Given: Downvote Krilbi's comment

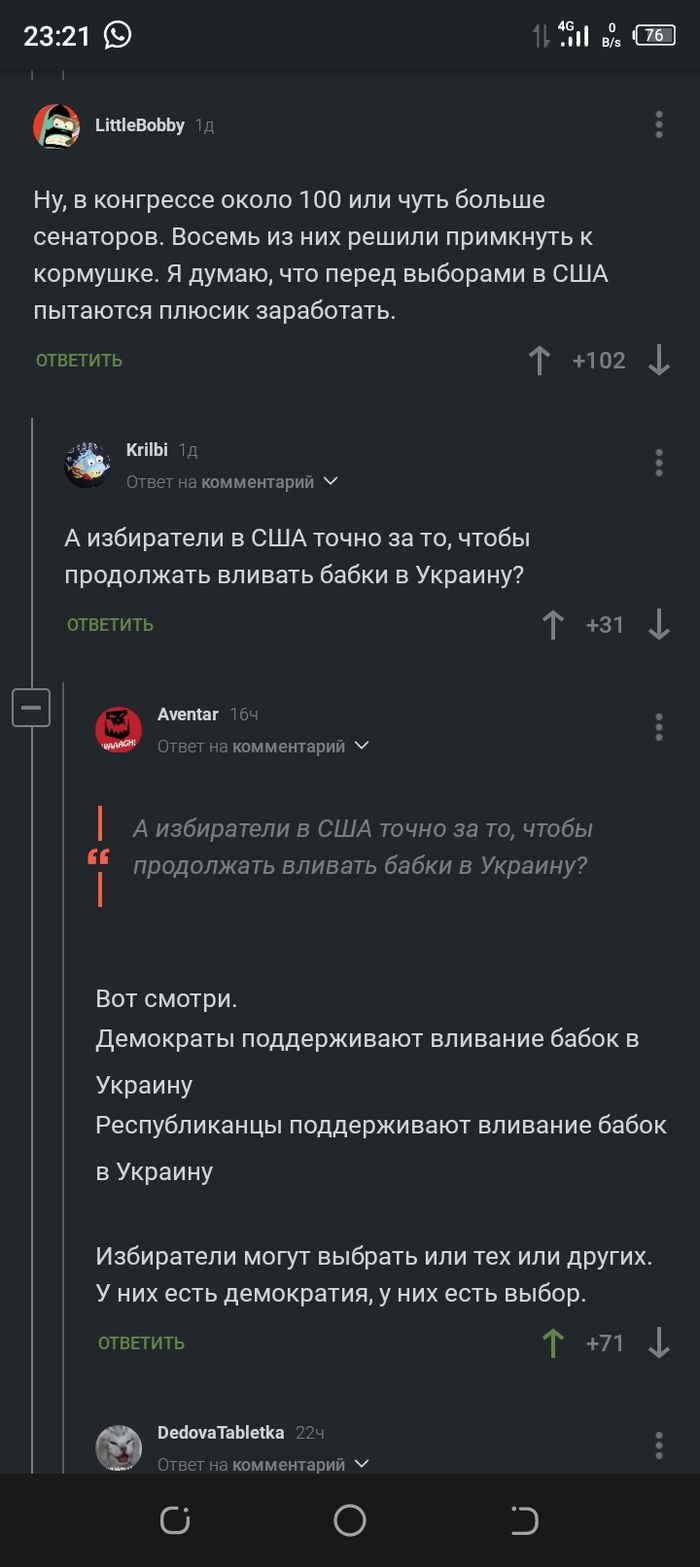Looking at the screenshot, I should click(660, 625).
